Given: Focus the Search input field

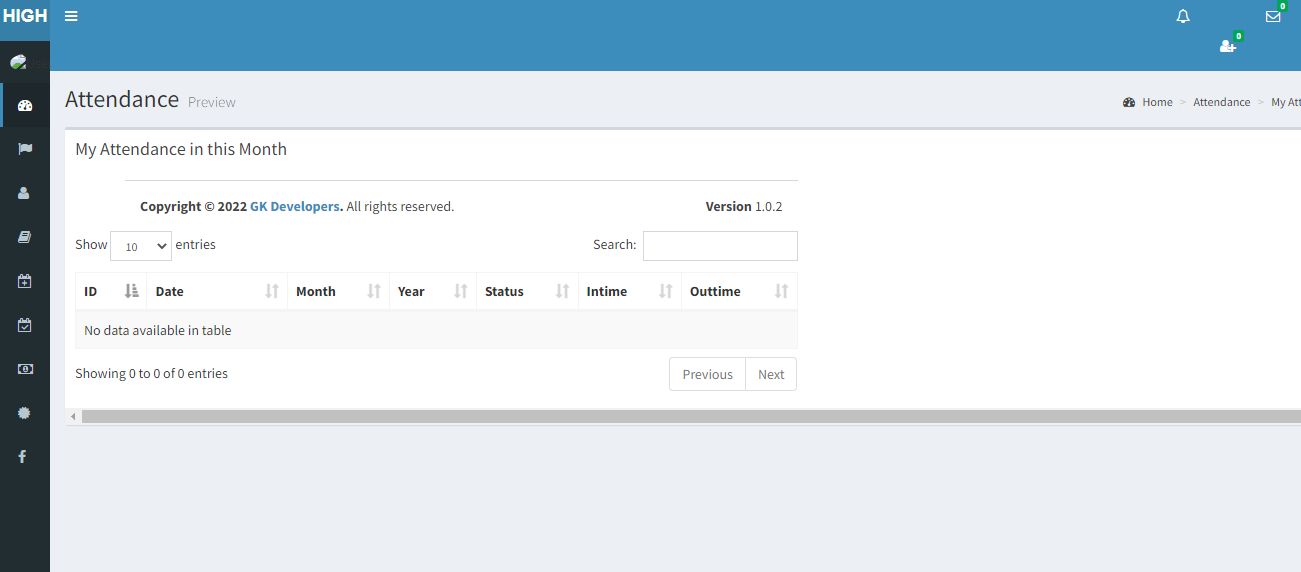Looking at the screenshot, I should pyautogui.click(x=720, y=246).
